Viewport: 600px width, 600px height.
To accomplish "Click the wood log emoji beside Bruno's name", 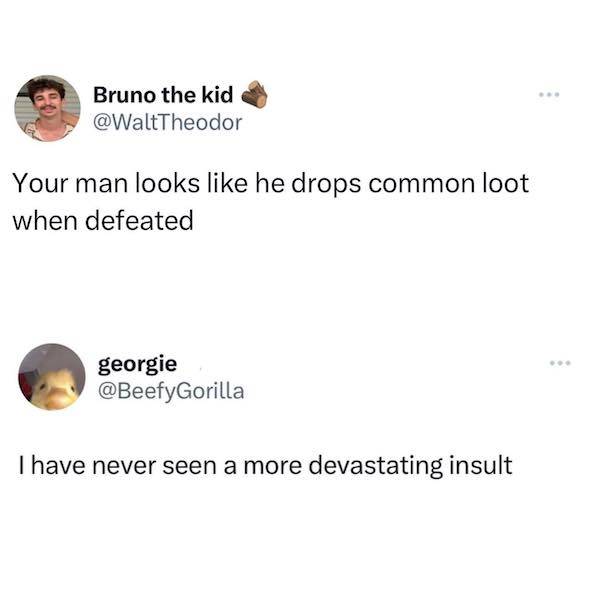I will pyautogui.click(x=252, y=94).
